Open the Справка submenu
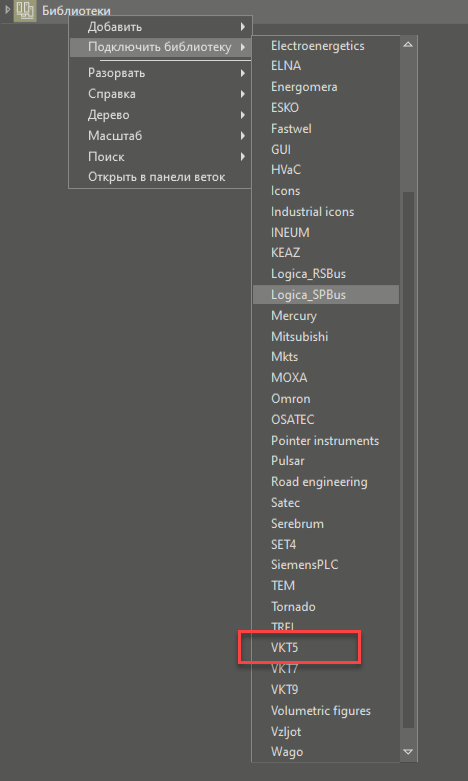468x781 pixels. (x=160, y=94)
